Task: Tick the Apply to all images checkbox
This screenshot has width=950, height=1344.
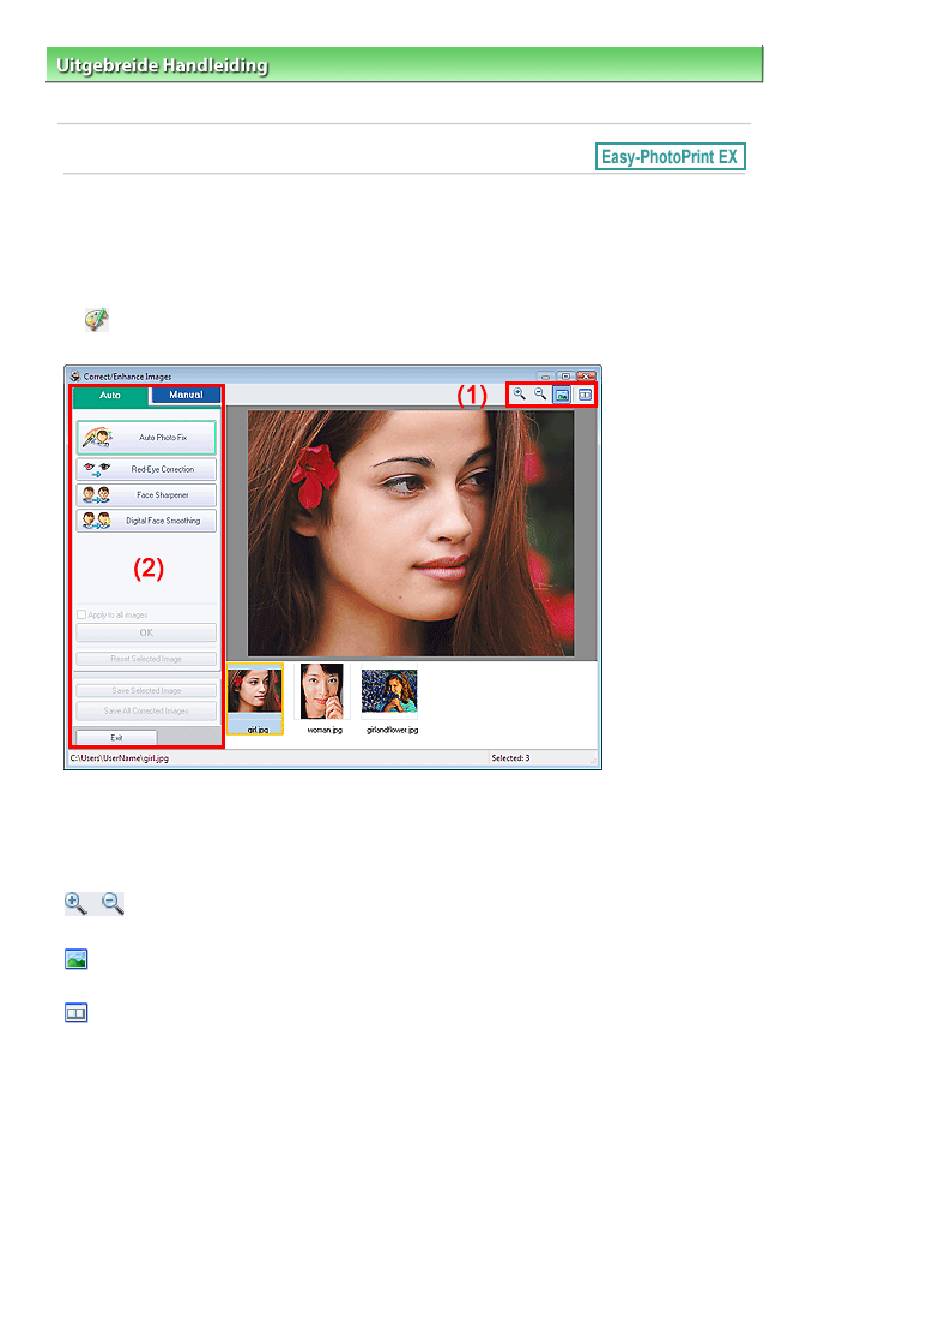Action: (81, 615)
